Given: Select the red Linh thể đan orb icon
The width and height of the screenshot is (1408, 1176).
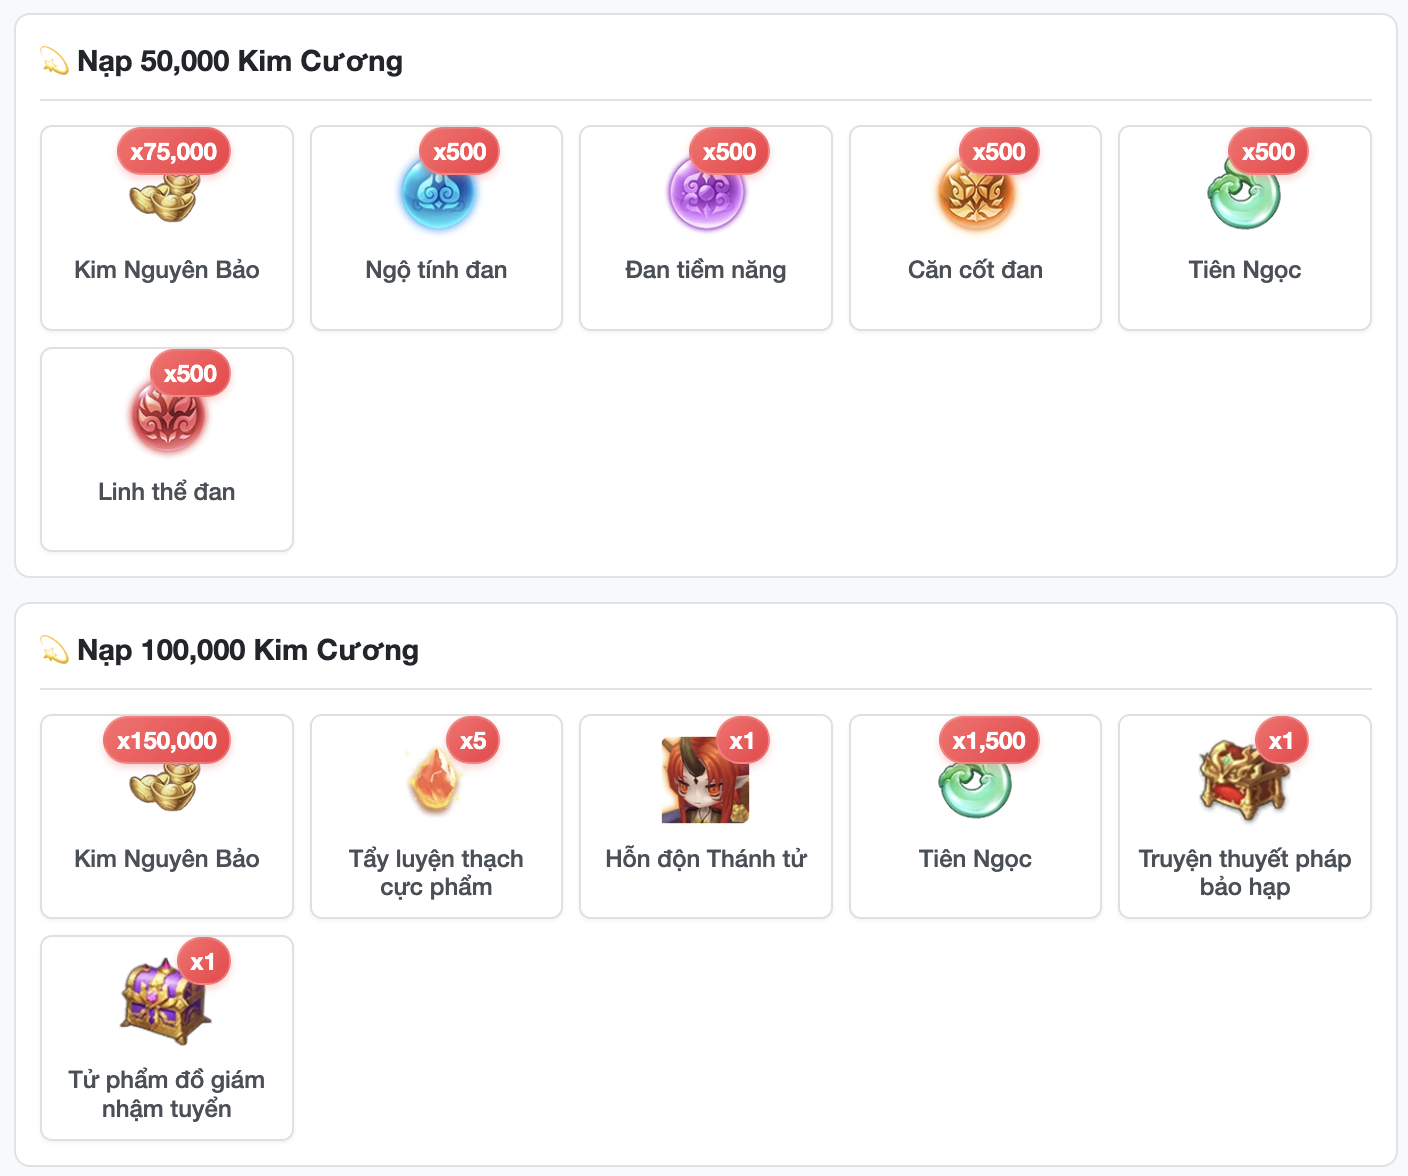Looking at the screenshot, I should point(166,414).
